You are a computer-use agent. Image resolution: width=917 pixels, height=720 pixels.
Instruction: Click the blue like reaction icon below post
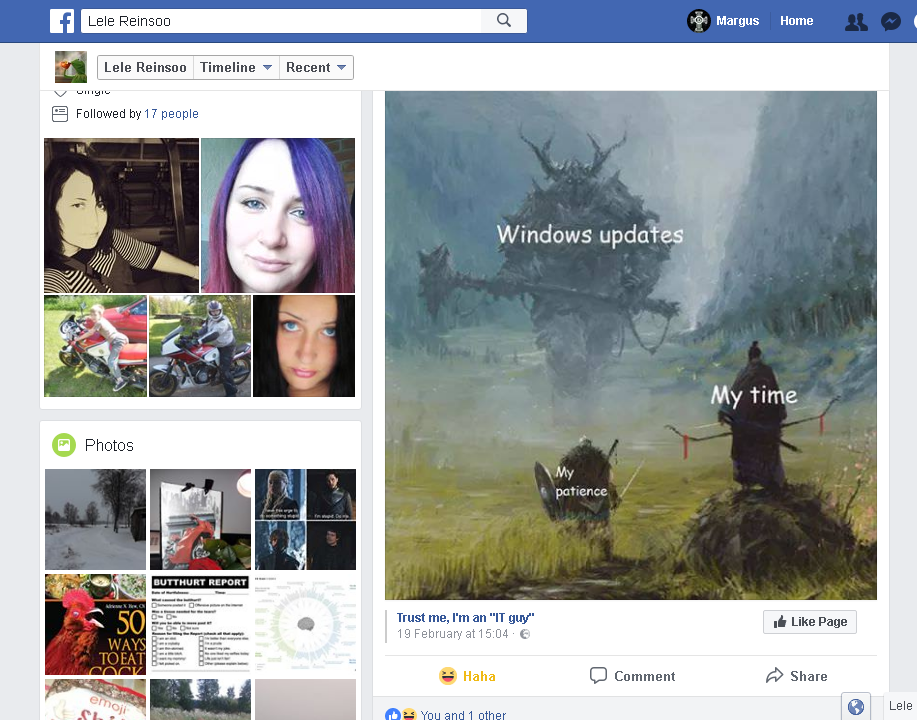coord(393,715)
